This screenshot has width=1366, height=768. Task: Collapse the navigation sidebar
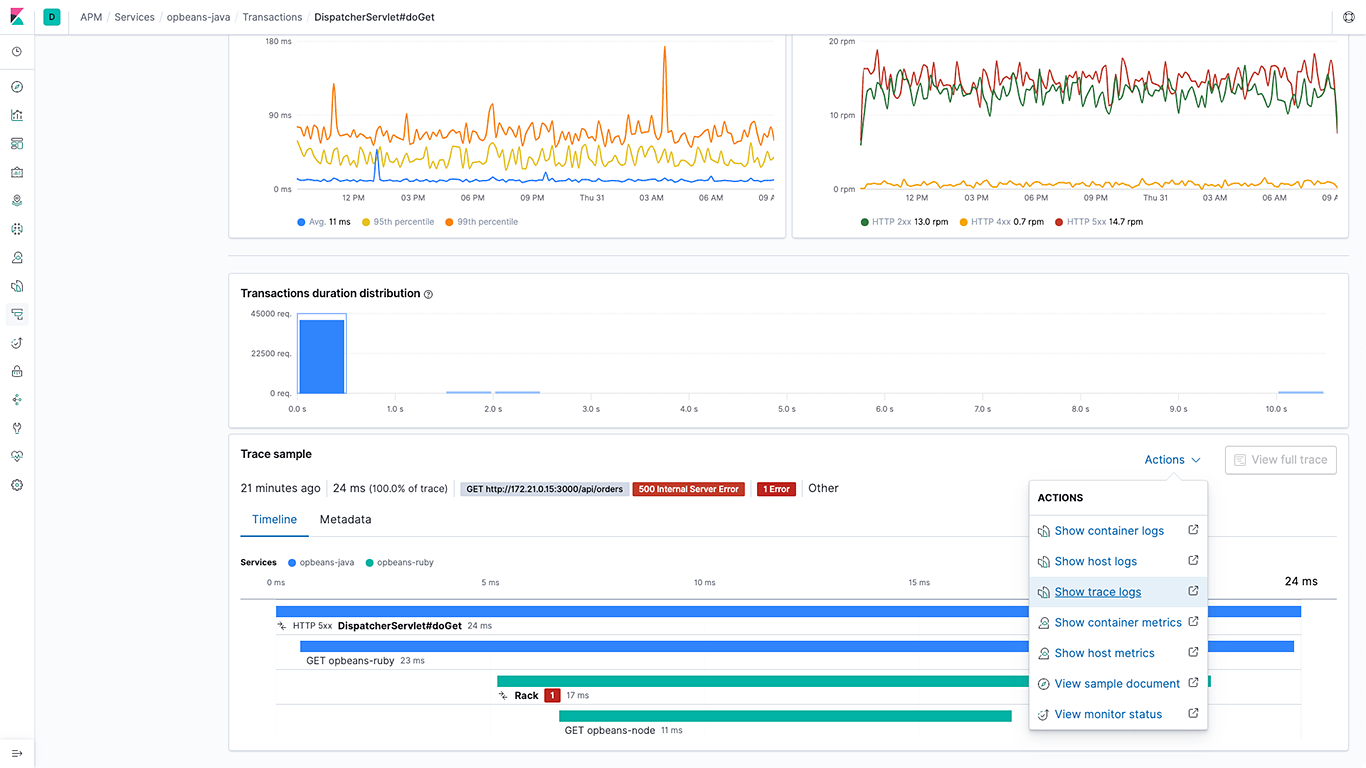point(16,755)
